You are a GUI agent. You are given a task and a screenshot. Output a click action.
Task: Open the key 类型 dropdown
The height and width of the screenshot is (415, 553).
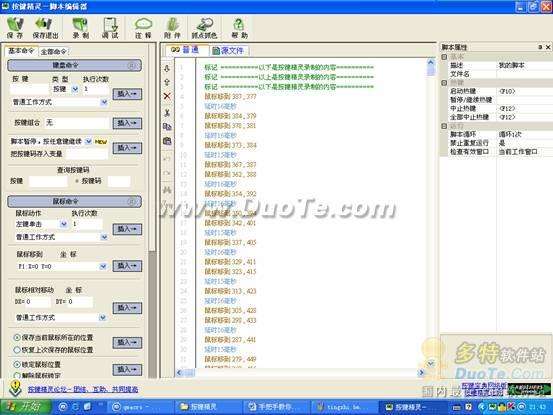point(75,89)
